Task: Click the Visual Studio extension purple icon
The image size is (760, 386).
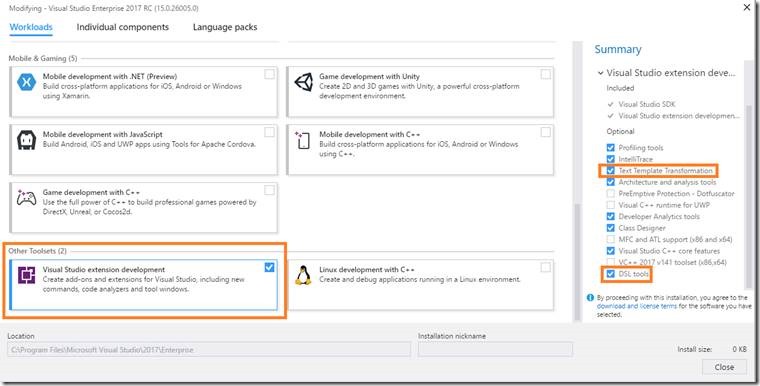Action: pos(26,275)
